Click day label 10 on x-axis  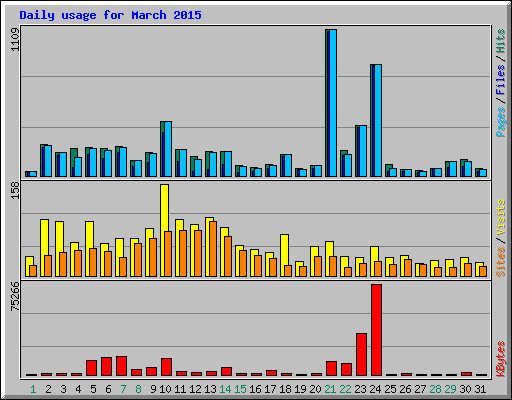165,389
